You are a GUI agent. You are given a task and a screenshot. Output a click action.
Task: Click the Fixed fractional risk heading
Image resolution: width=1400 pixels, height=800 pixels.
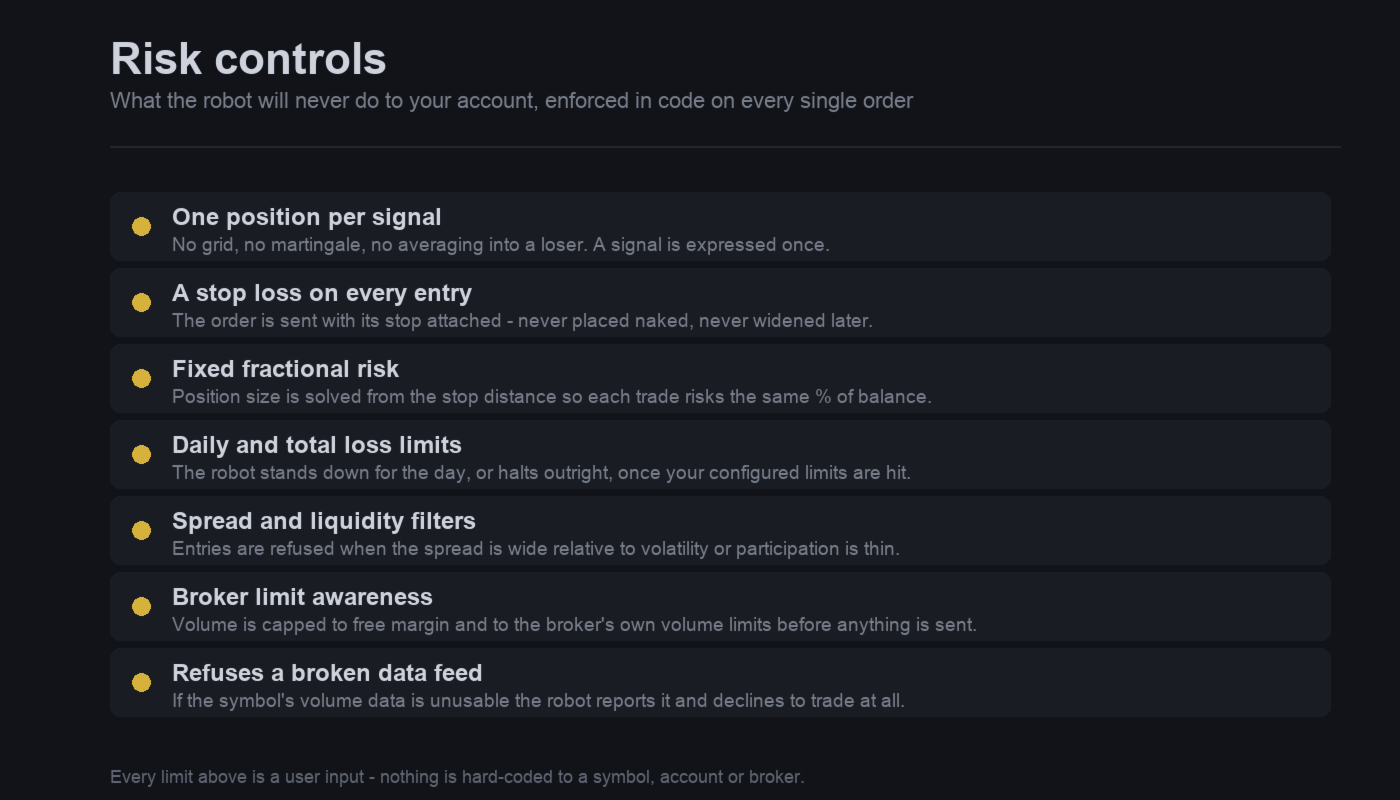[x=285, y=369]
